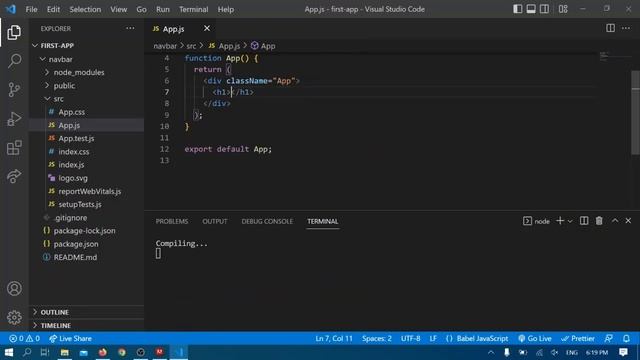Kill terminal with trash icon
Screen dimensions: 640x360
click(x=599, y=221)
